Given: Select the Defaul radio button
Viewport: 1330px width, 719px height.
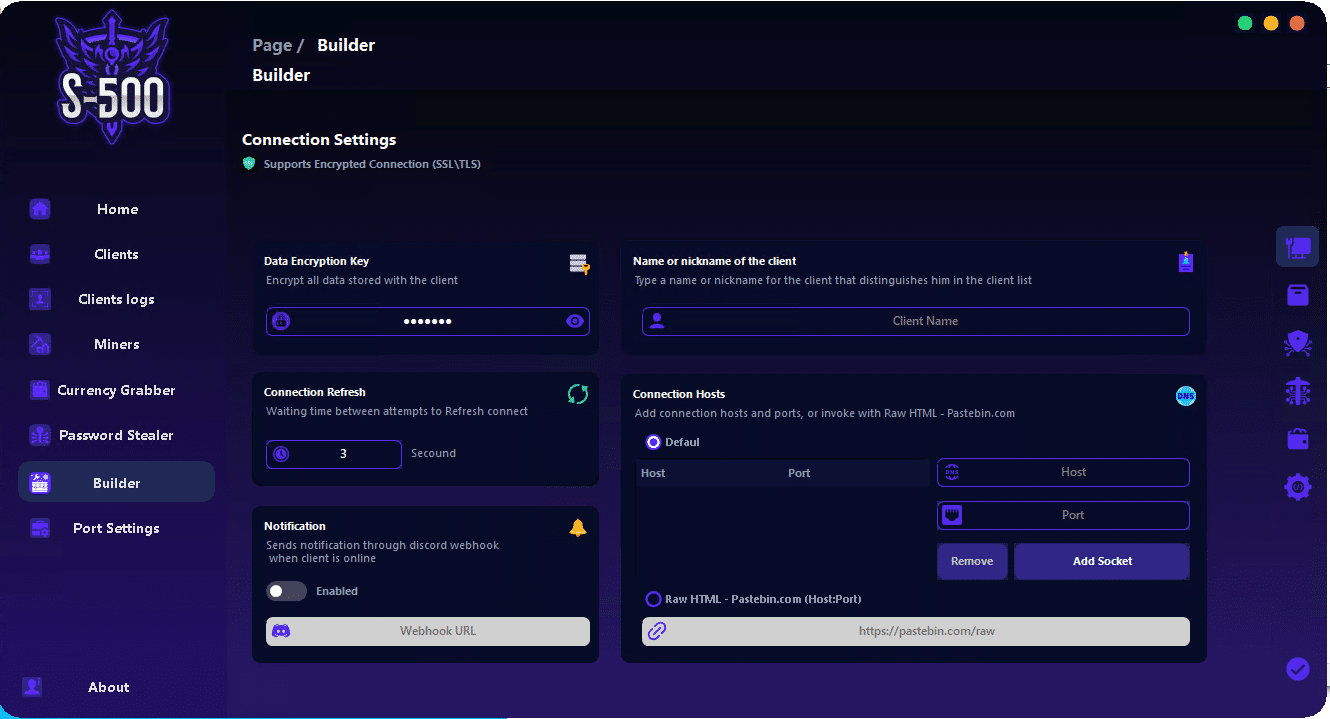Looking at the screenshot, I should pos(654,442).
